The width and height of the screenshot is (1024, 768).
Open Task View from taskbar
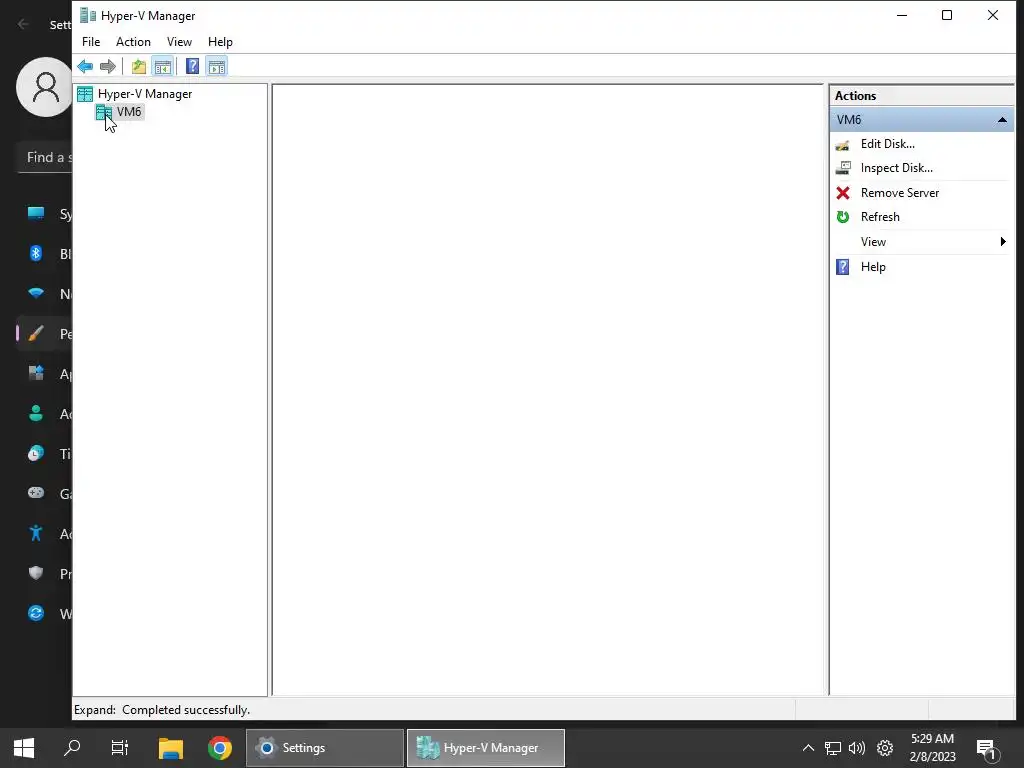pyautogui.click(x=120, y=748)
